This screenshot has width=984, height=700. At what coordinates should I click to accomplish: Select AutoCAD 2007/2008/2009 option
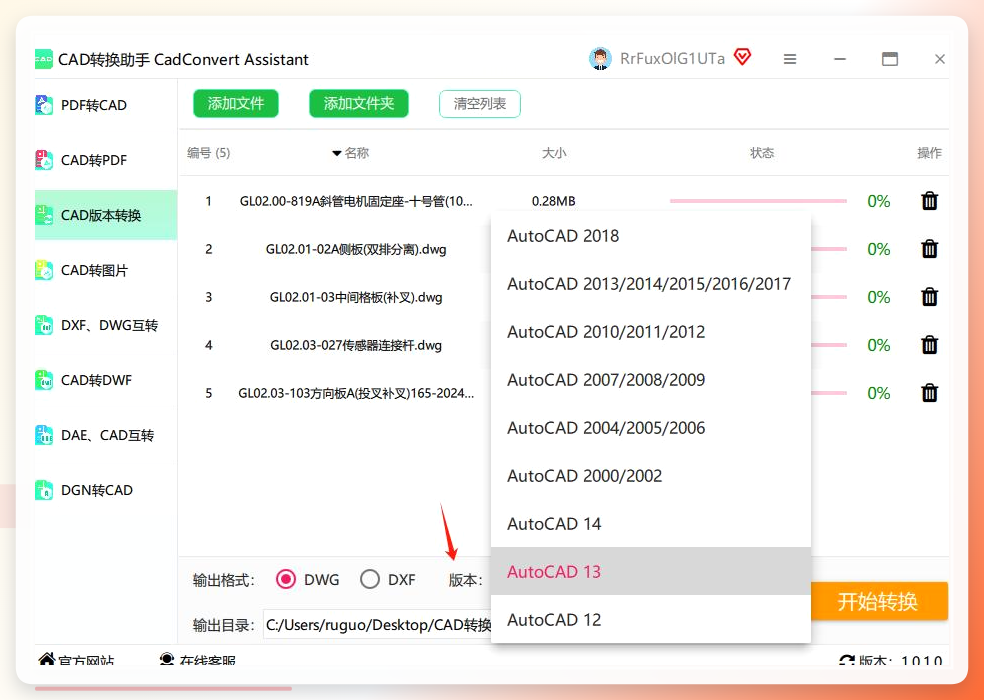(651, 380)
